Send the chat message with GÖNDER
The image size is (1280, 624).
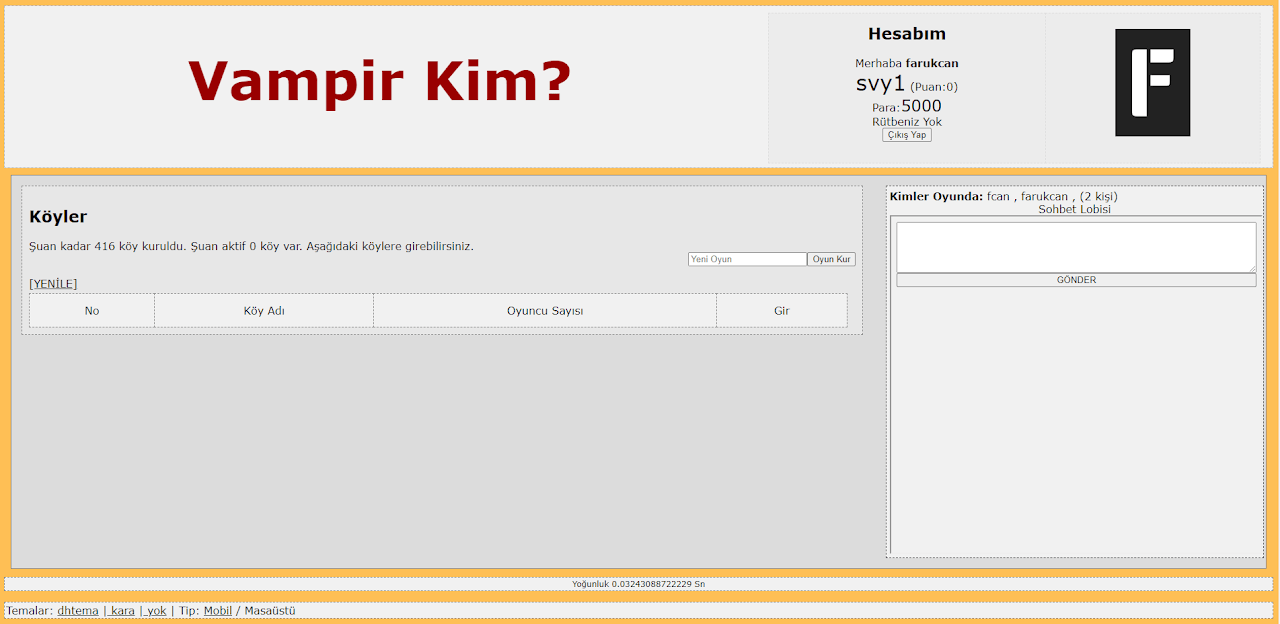pos(1075,280)
